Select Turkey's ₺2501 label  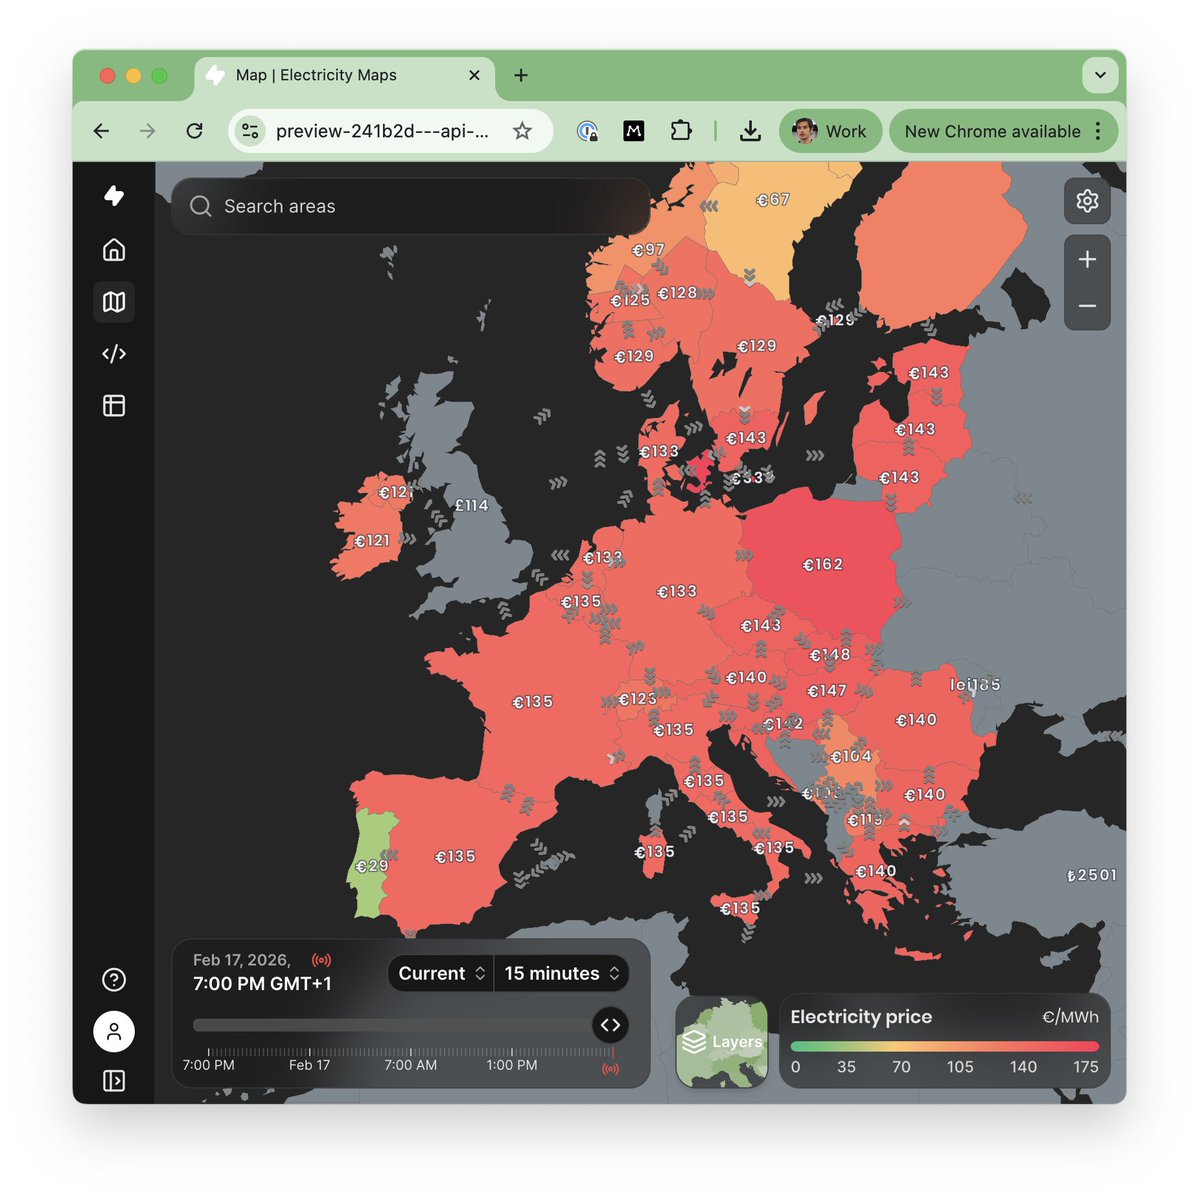pyautogui.click(x=1091, y=875)
